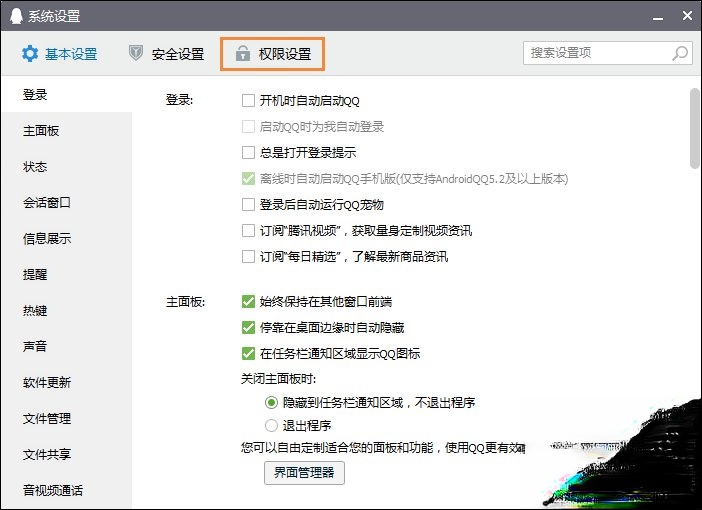Viewport: 702px width, 510px height.
Task: Click the shield icon for 安全设置
Action: coord(136,53)
